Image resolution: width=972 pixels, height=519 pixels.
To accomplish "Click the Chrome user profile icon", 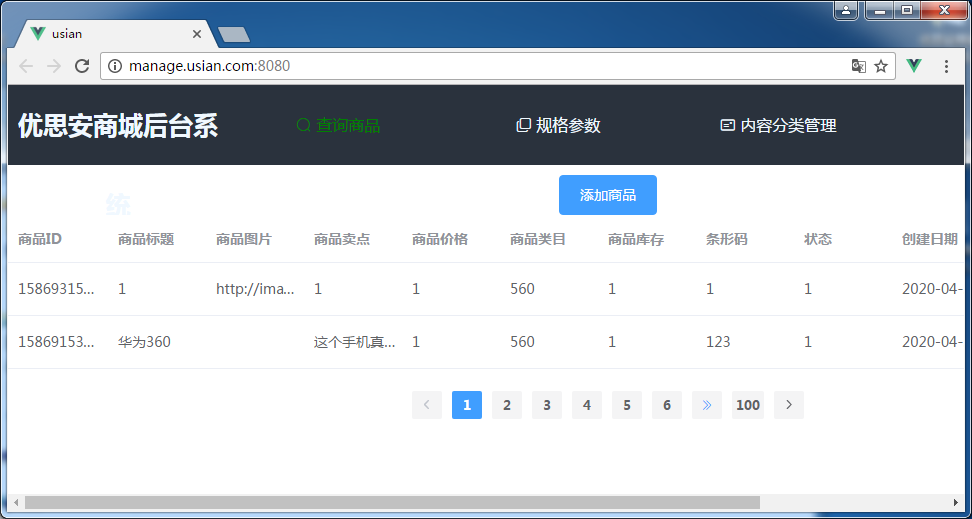I will point(846,10).
